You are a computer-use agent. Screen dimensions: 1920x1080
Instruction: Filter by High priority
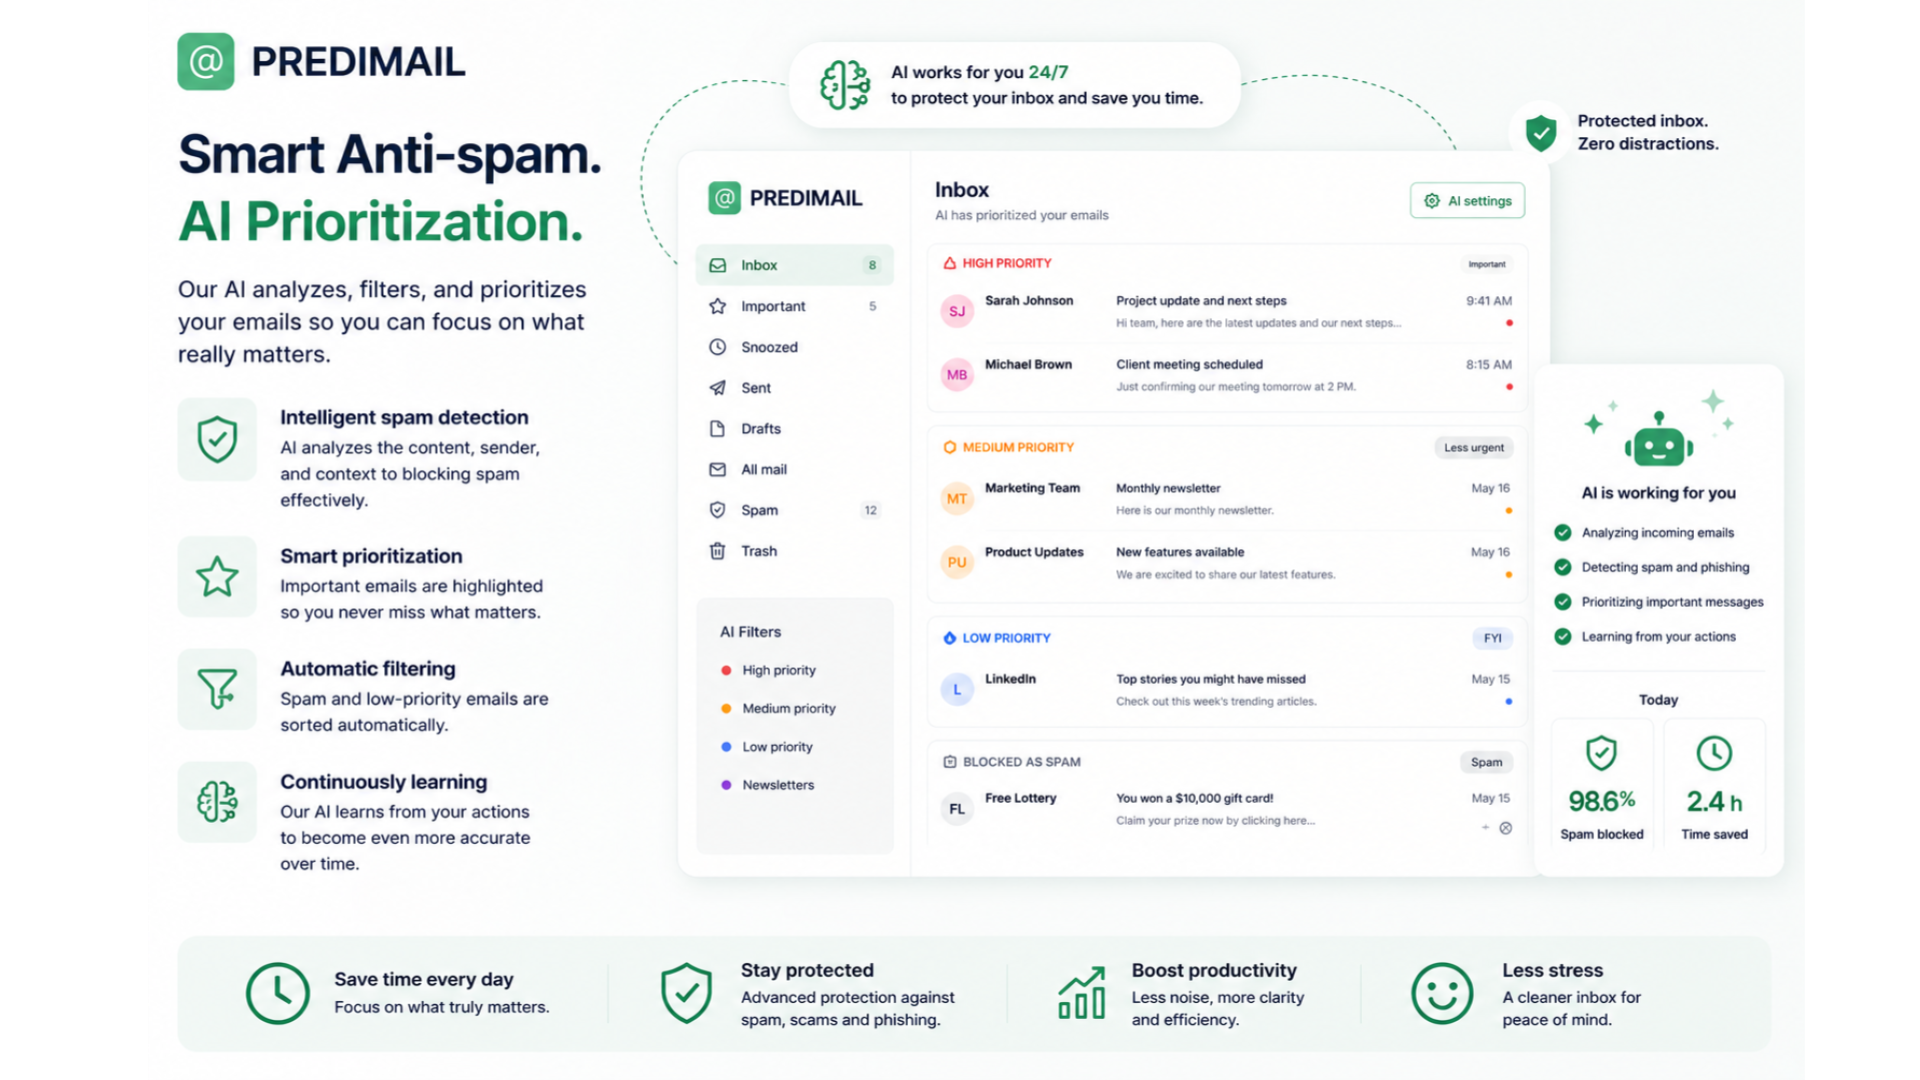pos(768,670)
